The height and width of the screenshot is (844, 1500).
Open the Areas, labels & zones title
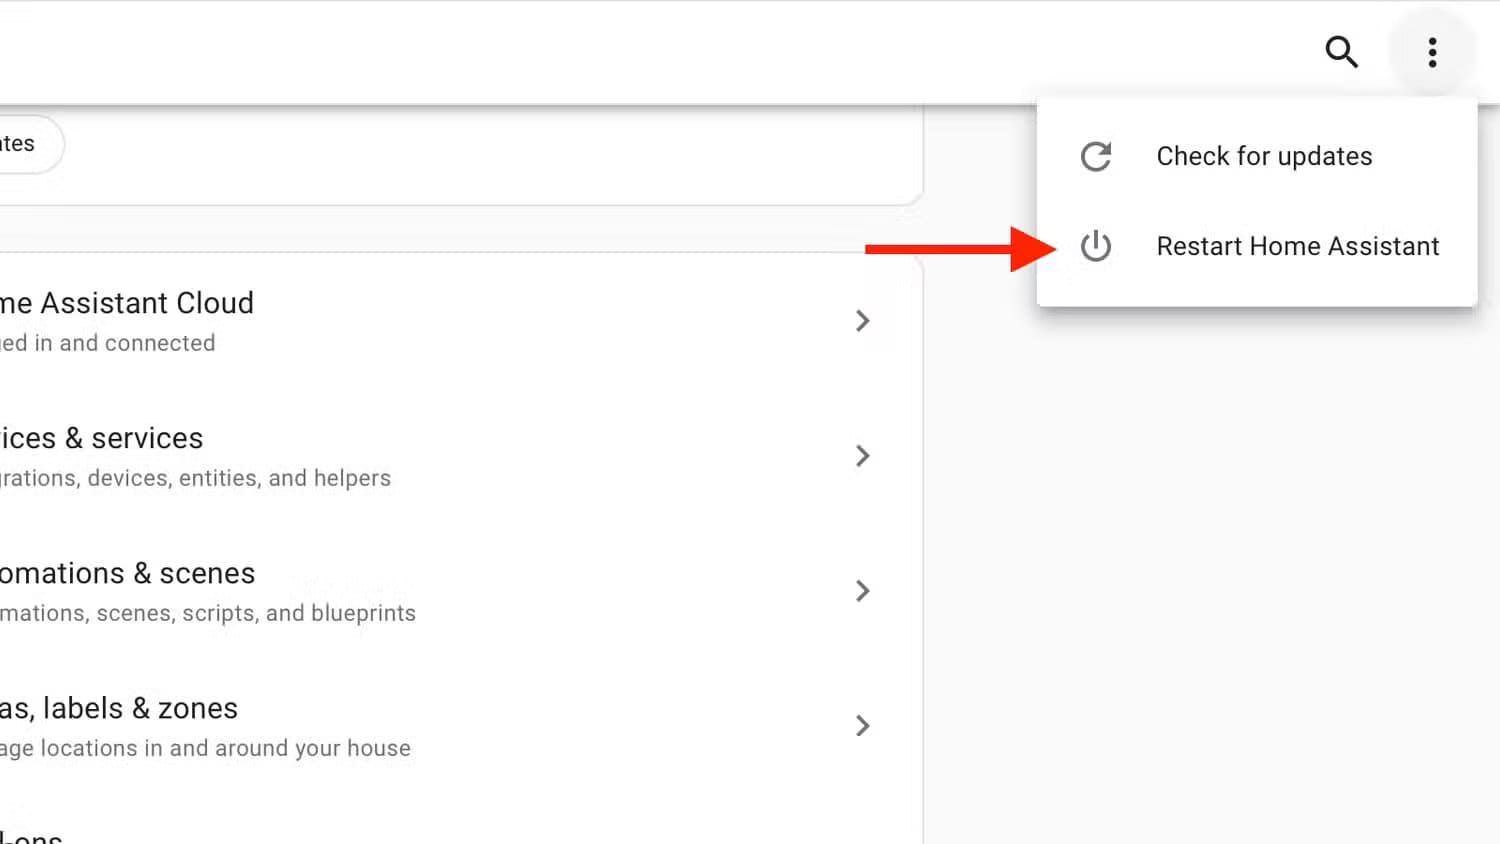[x=119, y=708]
